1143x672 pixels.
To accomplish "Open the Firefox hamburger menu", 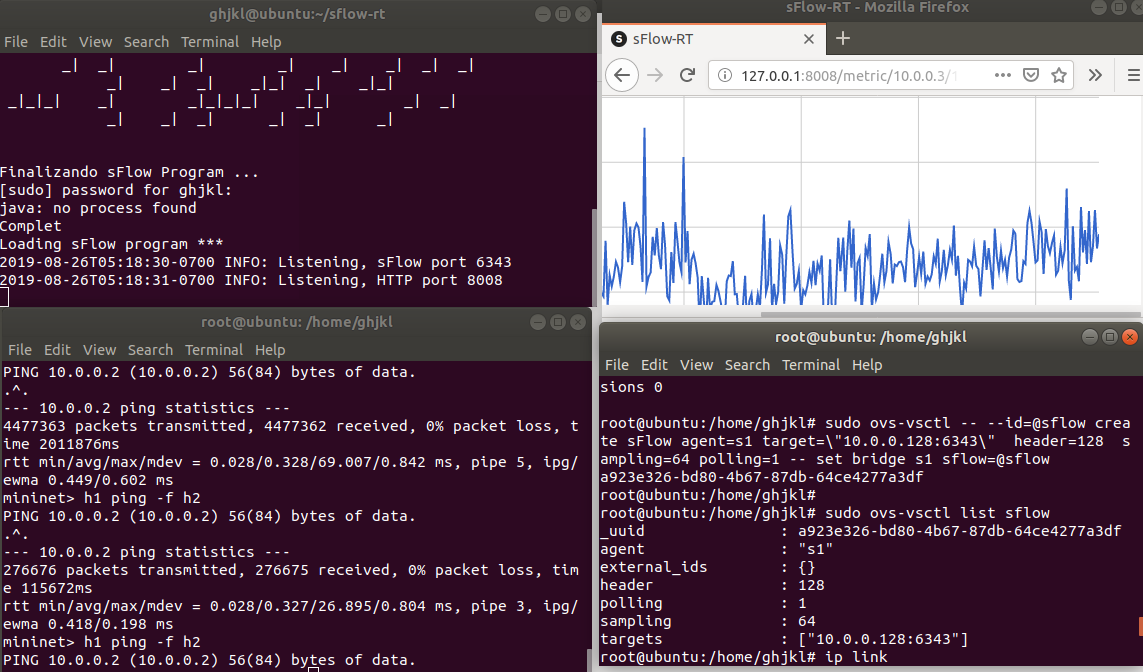I will [1133, 75].
